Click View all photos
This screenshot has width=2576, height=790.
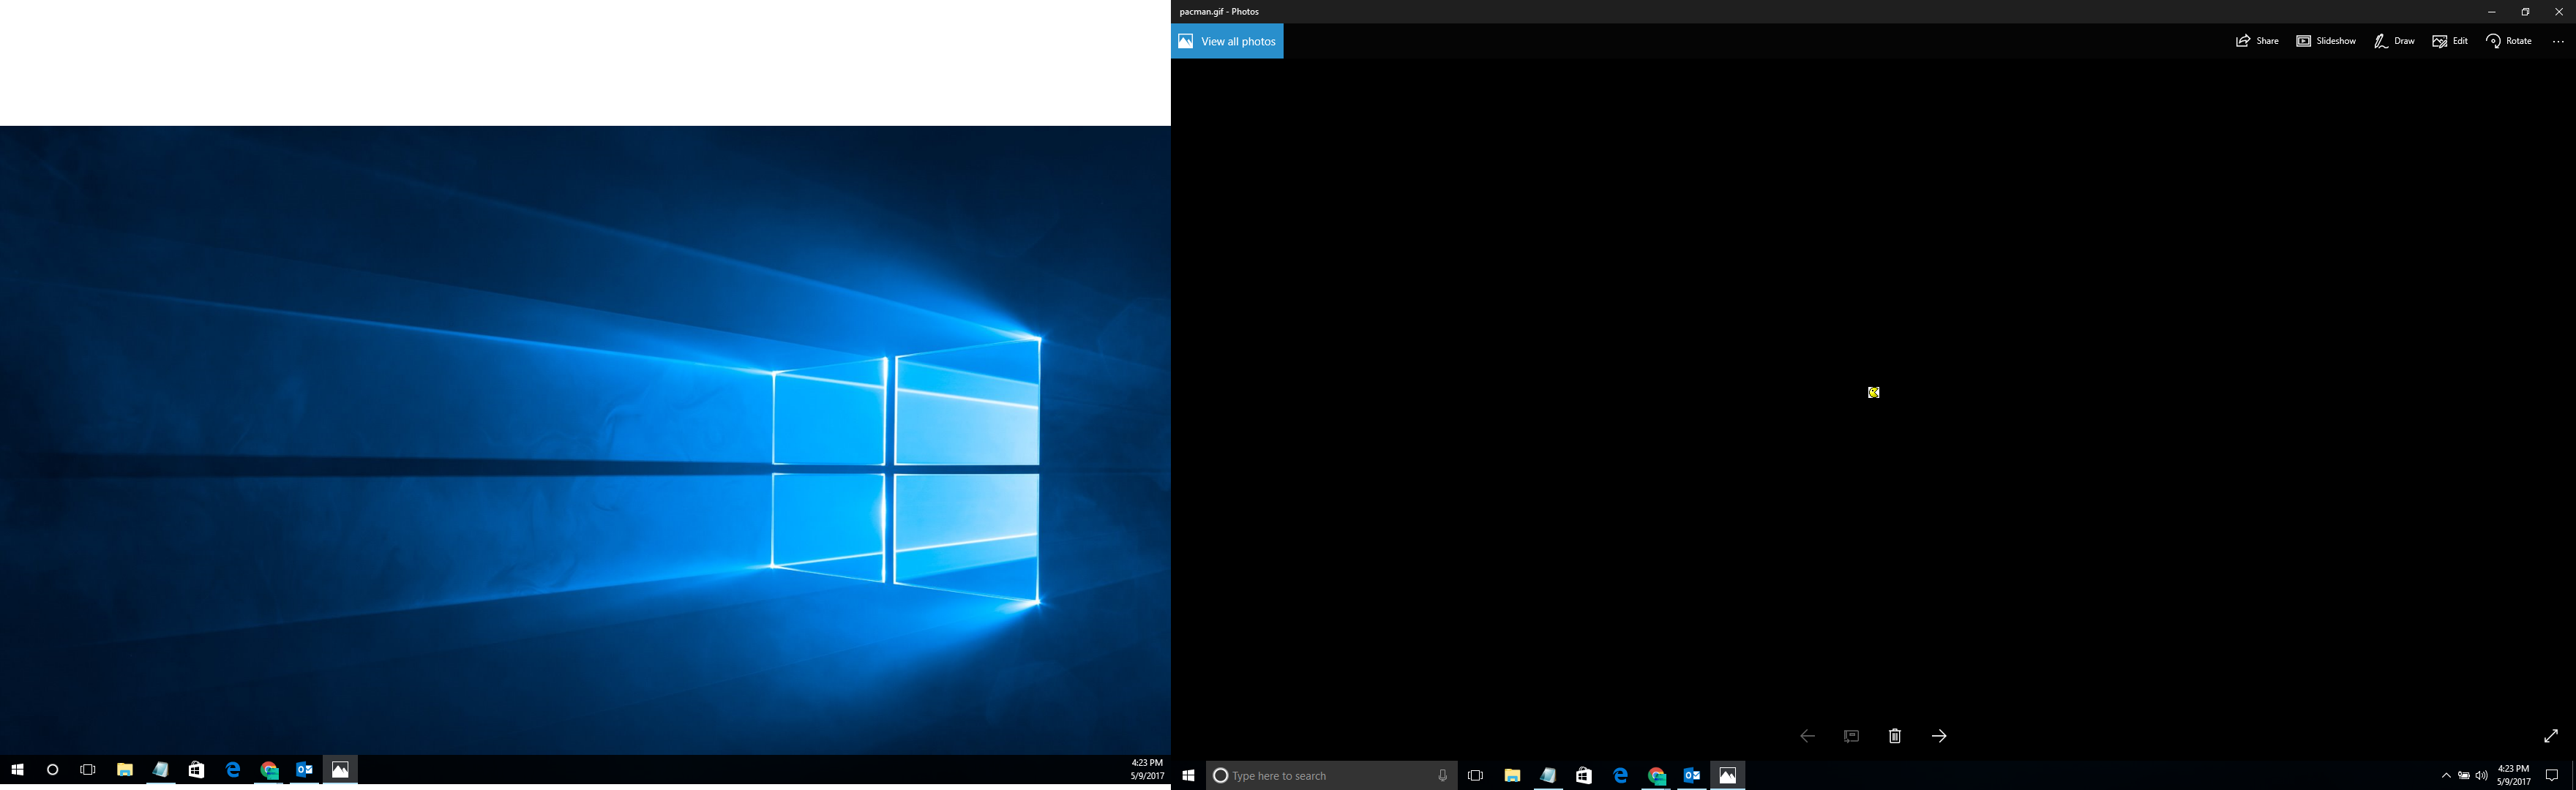coord(1227,41)
